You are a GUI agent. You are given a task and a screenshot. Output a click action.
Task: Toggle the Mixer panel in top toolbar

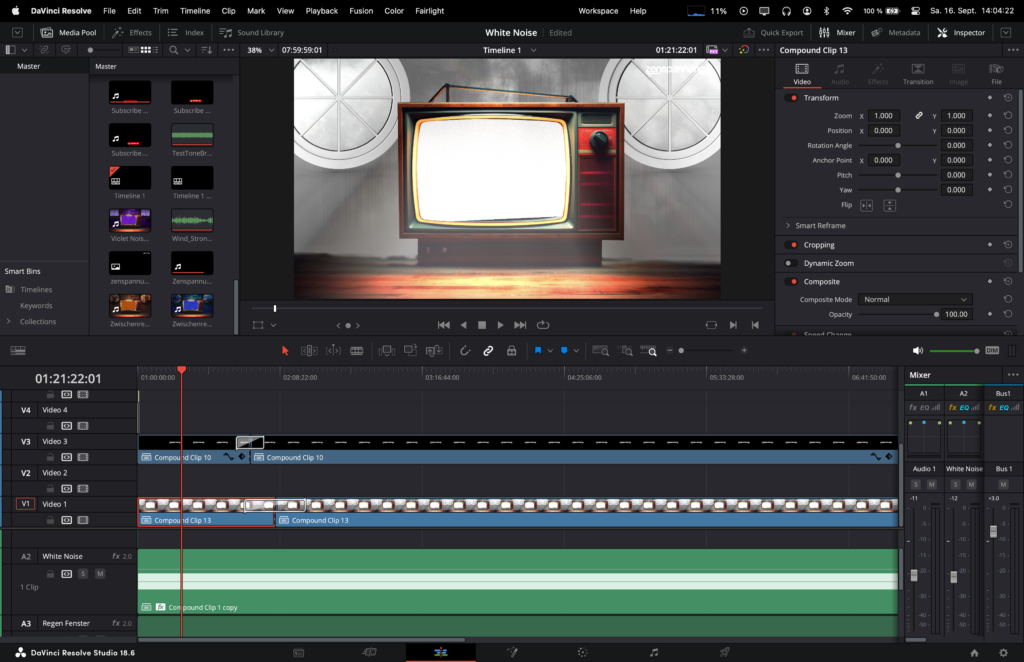pyautogui.click(x=837, y=33)
